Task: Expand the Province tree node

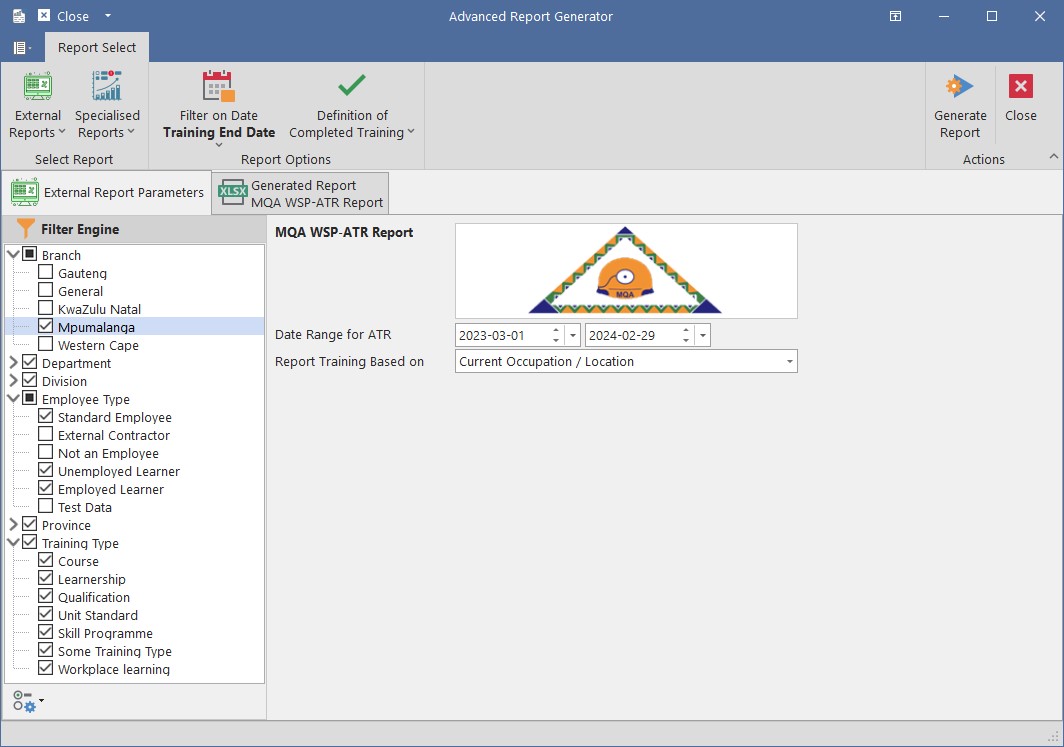Action: point(14,524)
